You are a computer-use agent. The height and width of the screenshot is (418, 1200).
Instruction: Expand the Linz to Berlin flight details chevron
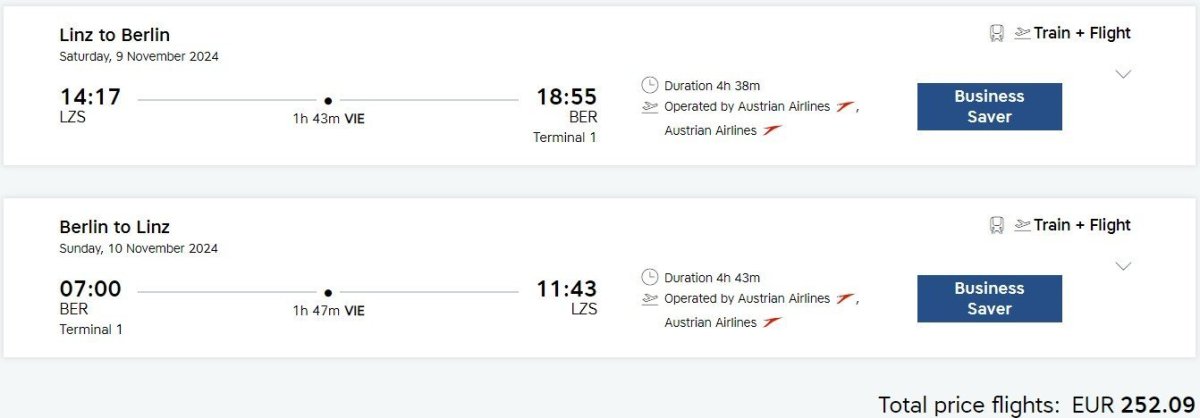click(x=1123, y=74)
